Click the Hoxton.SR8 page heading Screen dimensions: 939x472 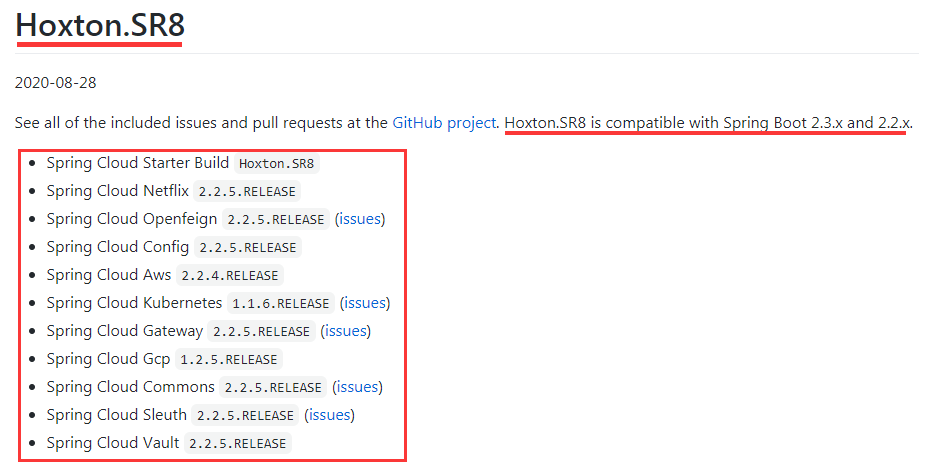click(100, 25)
